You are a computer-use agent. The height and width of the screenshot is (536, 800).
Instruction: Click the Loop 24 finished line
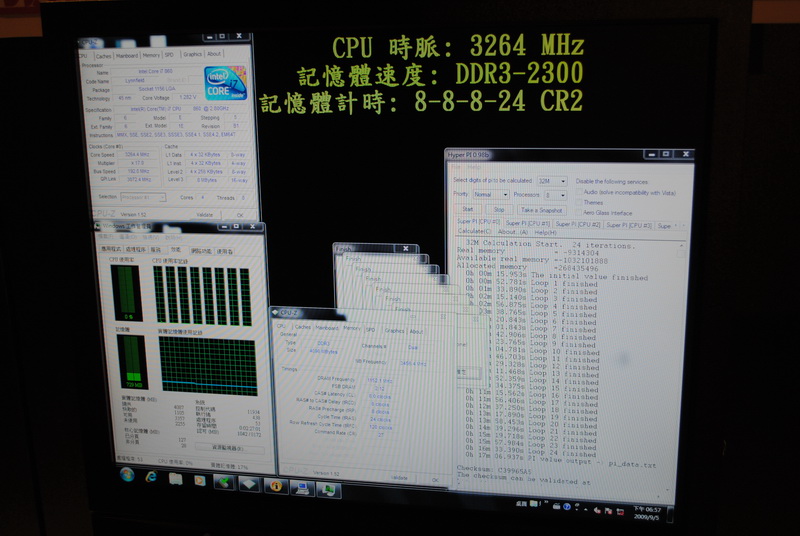click(531, 452)
